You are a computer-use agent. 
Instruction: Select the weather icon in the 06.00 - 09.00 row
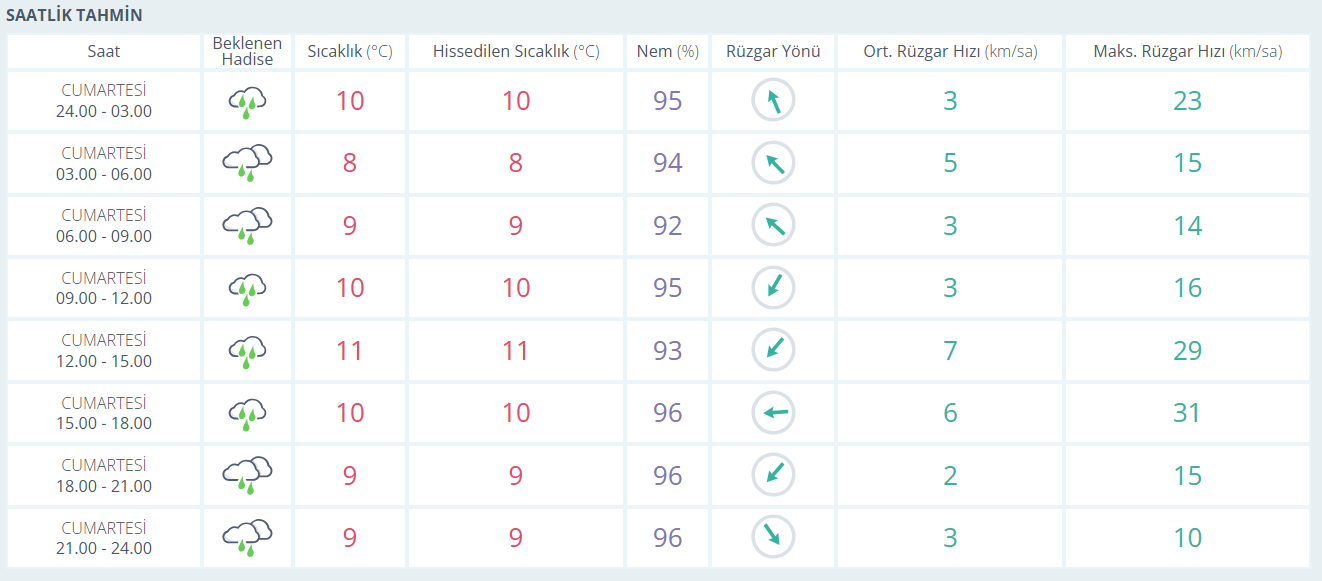[x=247, y=226]
